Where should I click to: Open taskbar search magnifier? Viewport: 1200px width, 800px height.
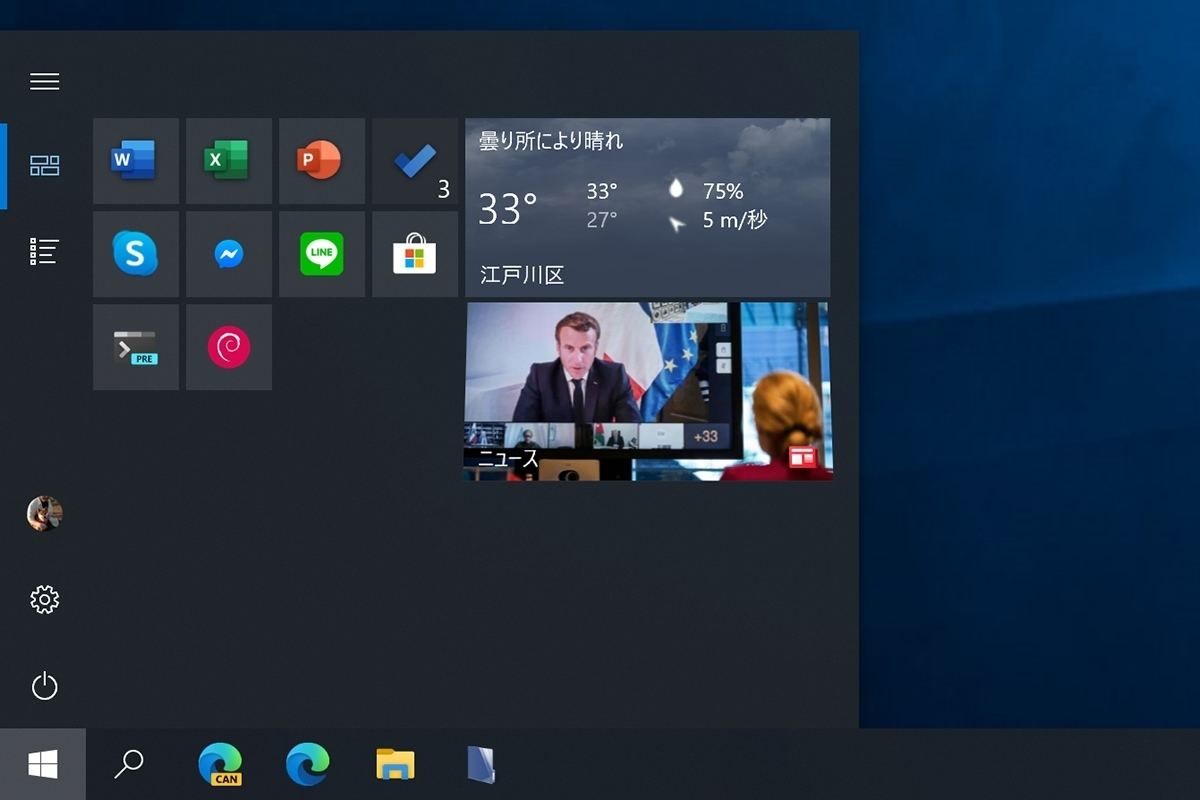[129, 764]
